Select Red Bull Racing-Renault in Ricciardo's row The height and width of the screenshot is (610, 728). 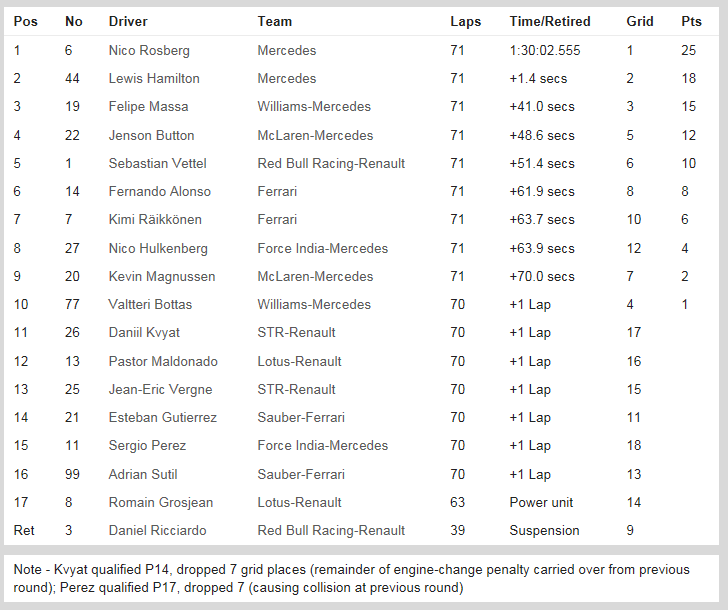point(331,530)
